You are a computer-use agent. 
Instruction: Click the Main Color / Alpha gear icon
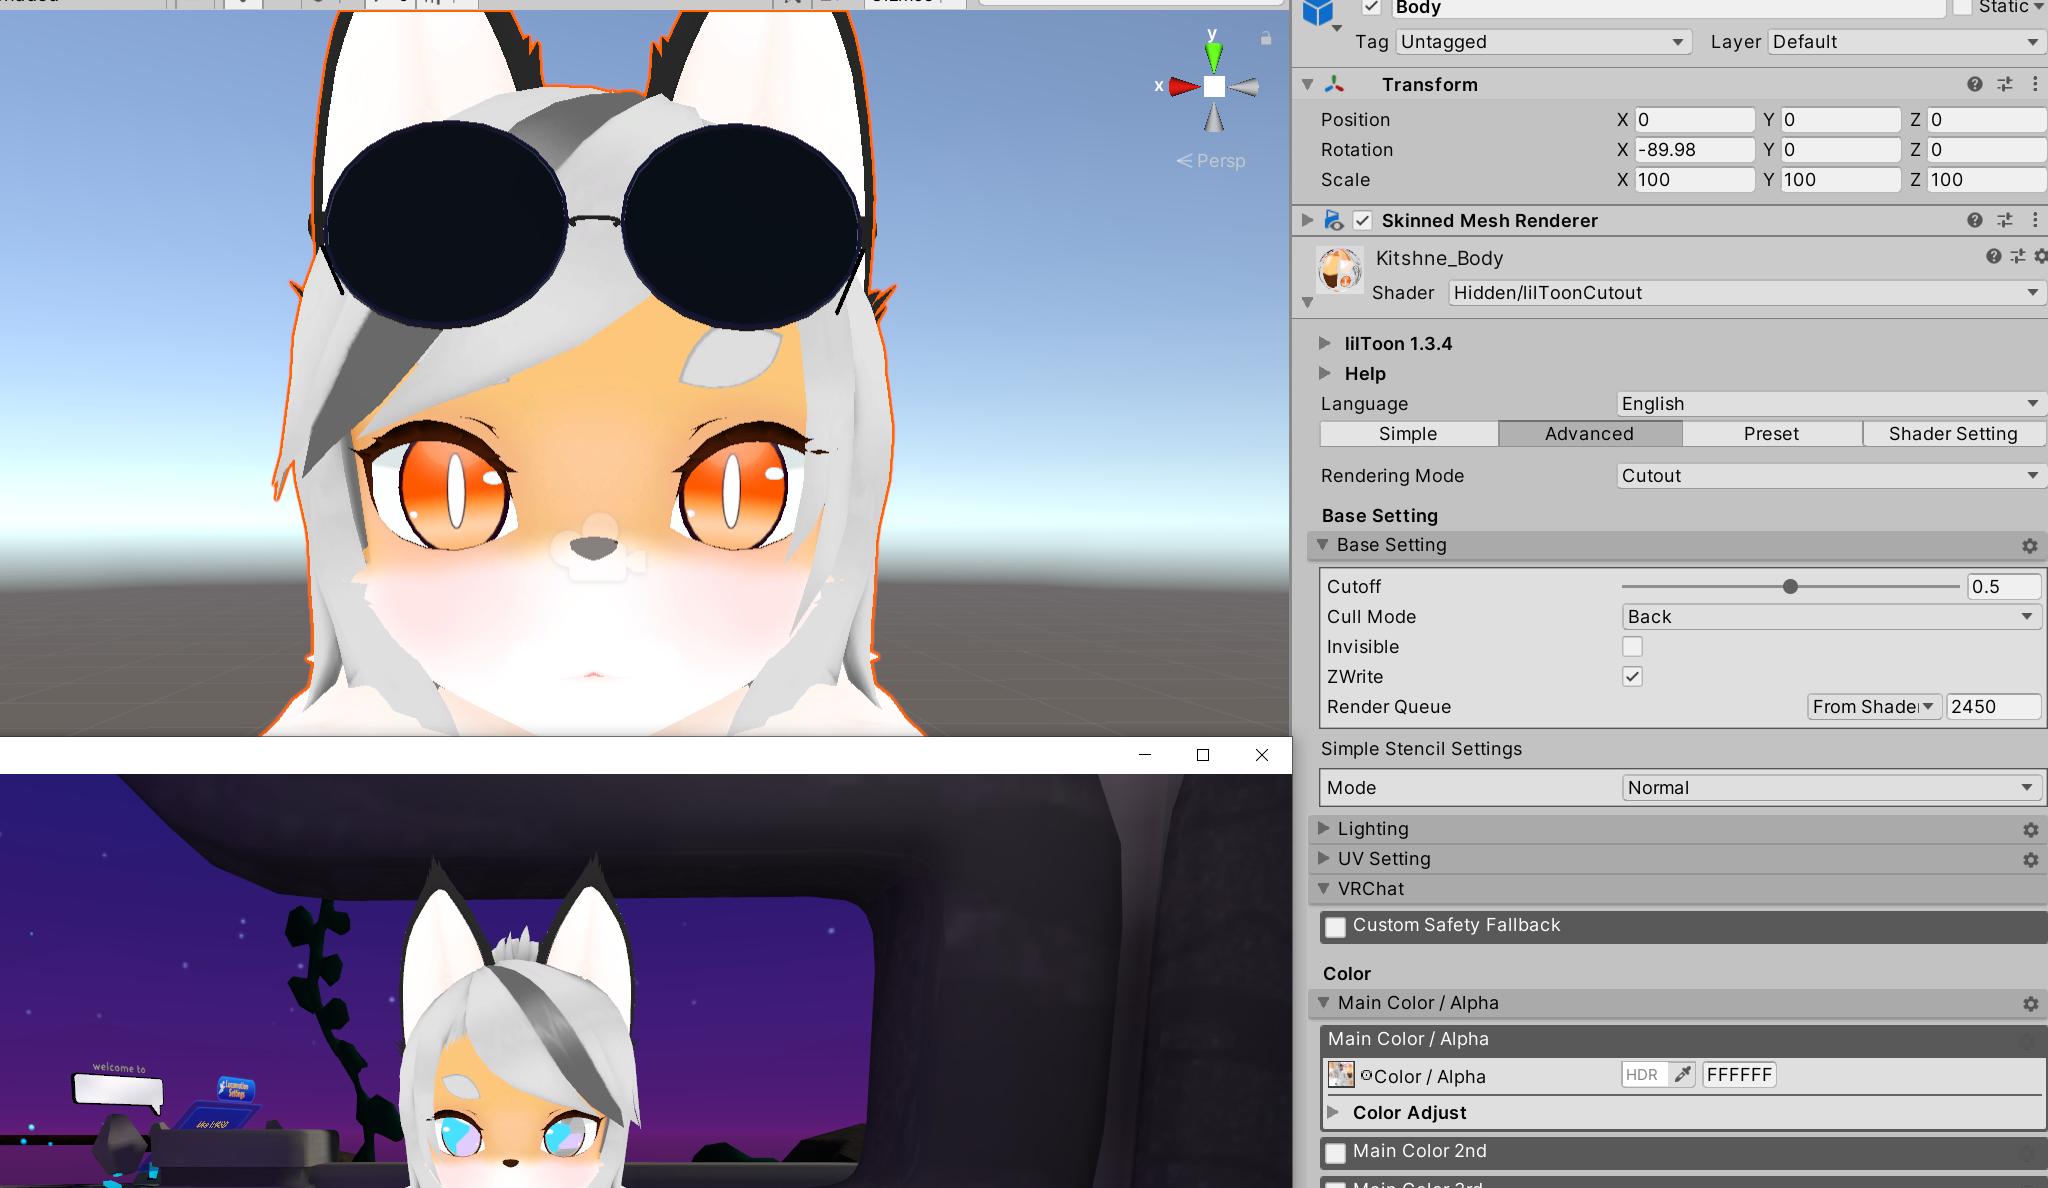tap(2031, 1003)
